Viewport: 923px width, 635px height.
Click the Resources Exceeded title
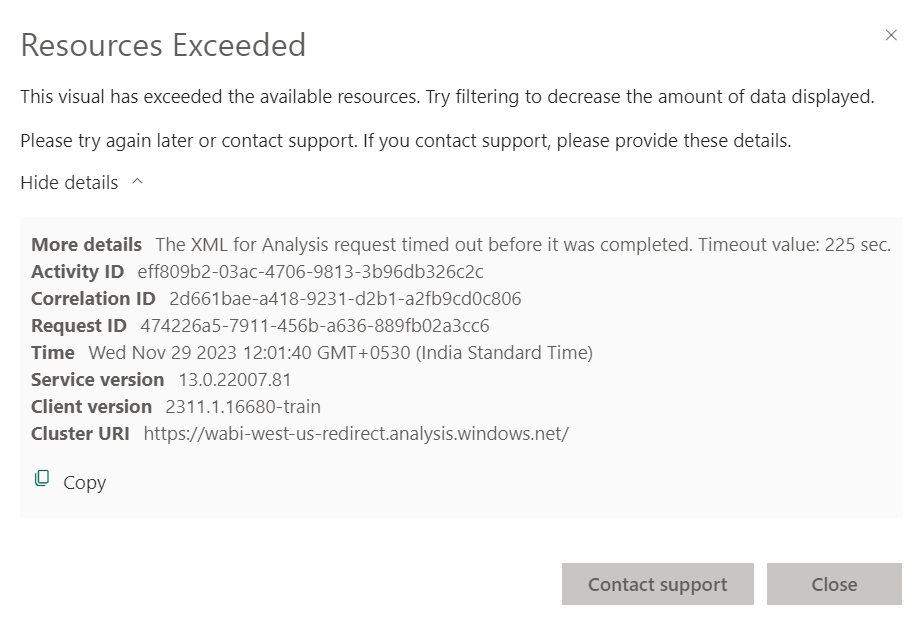coord(163,45)
